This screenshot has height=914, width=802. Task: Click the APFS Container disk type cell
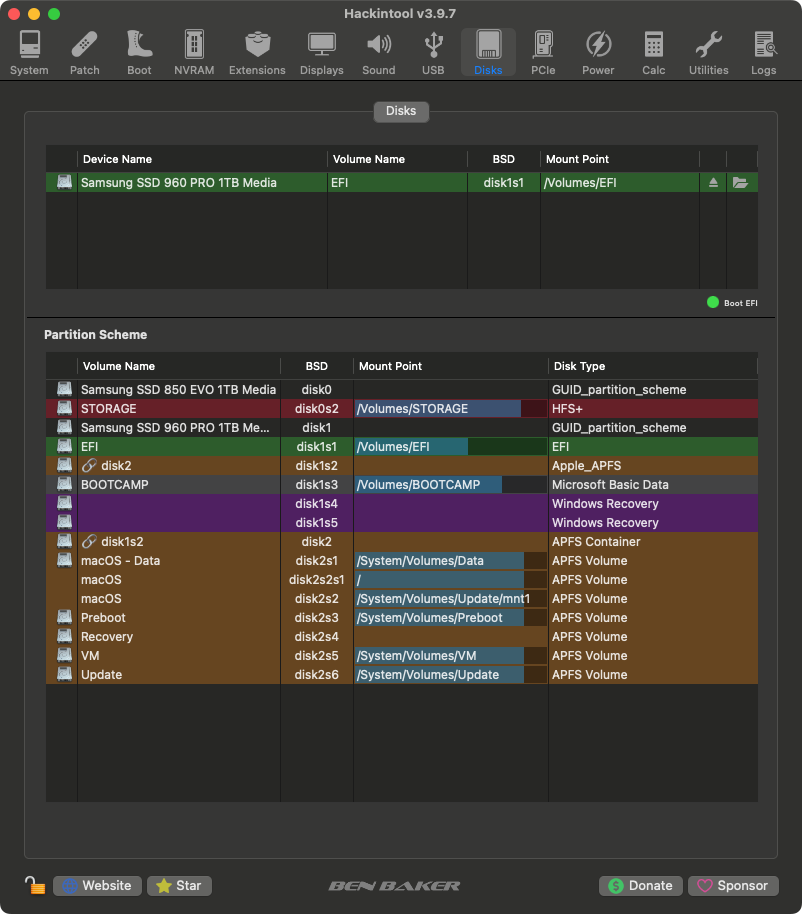(653, 542)
